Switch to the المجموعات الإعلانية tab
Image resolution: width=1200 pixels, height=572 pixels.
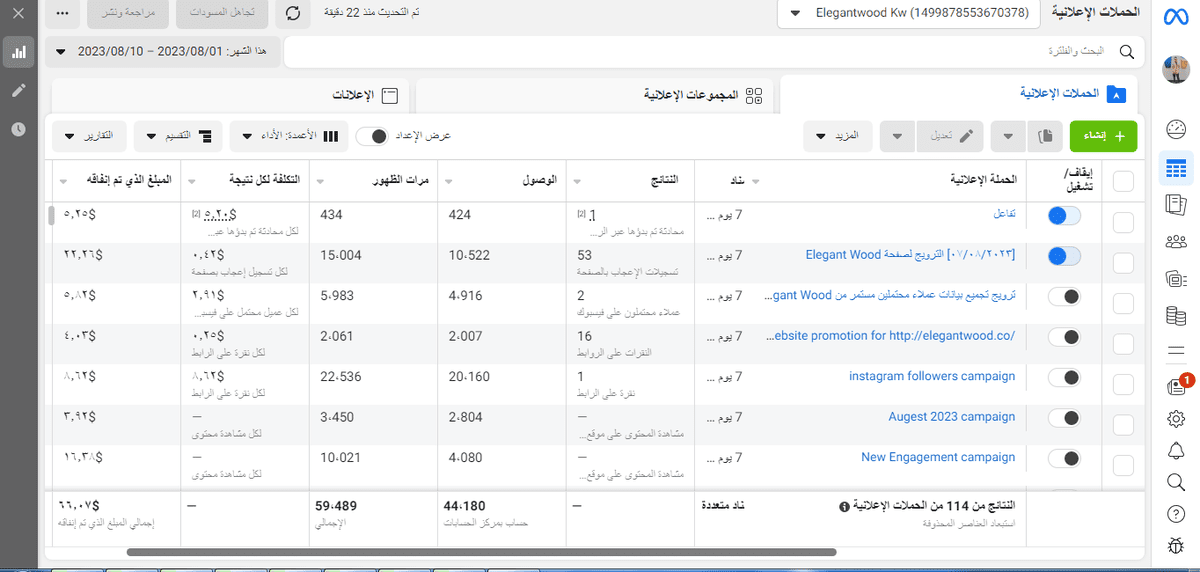tap(596, 96)
